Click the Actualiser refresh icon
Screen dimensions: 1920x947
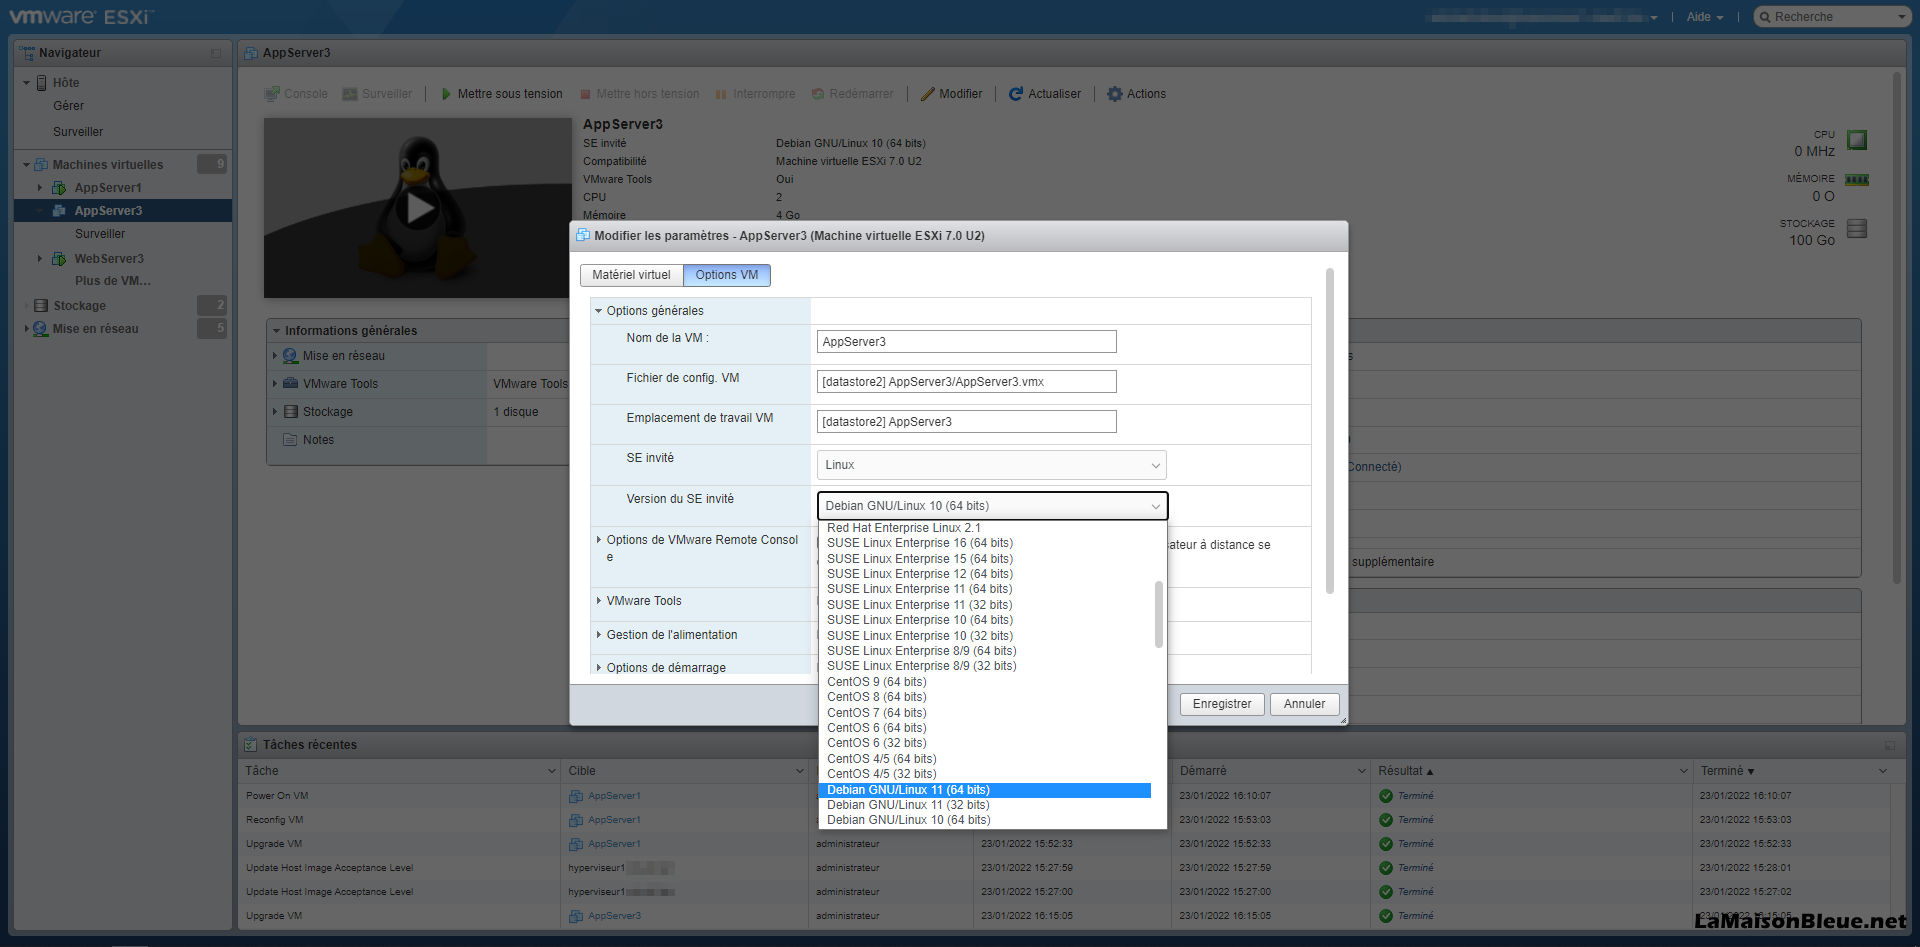click(x=1016, y=94)
